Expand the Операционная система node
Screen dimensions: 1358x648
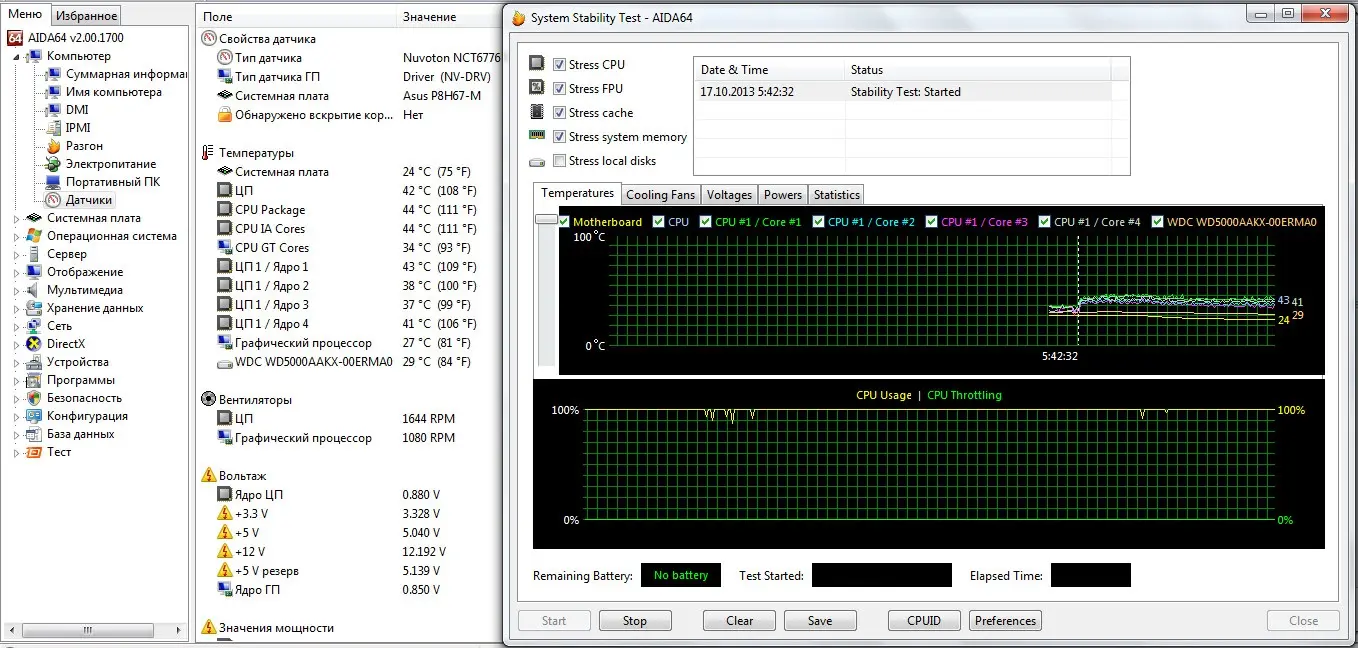tap(17, 236)
